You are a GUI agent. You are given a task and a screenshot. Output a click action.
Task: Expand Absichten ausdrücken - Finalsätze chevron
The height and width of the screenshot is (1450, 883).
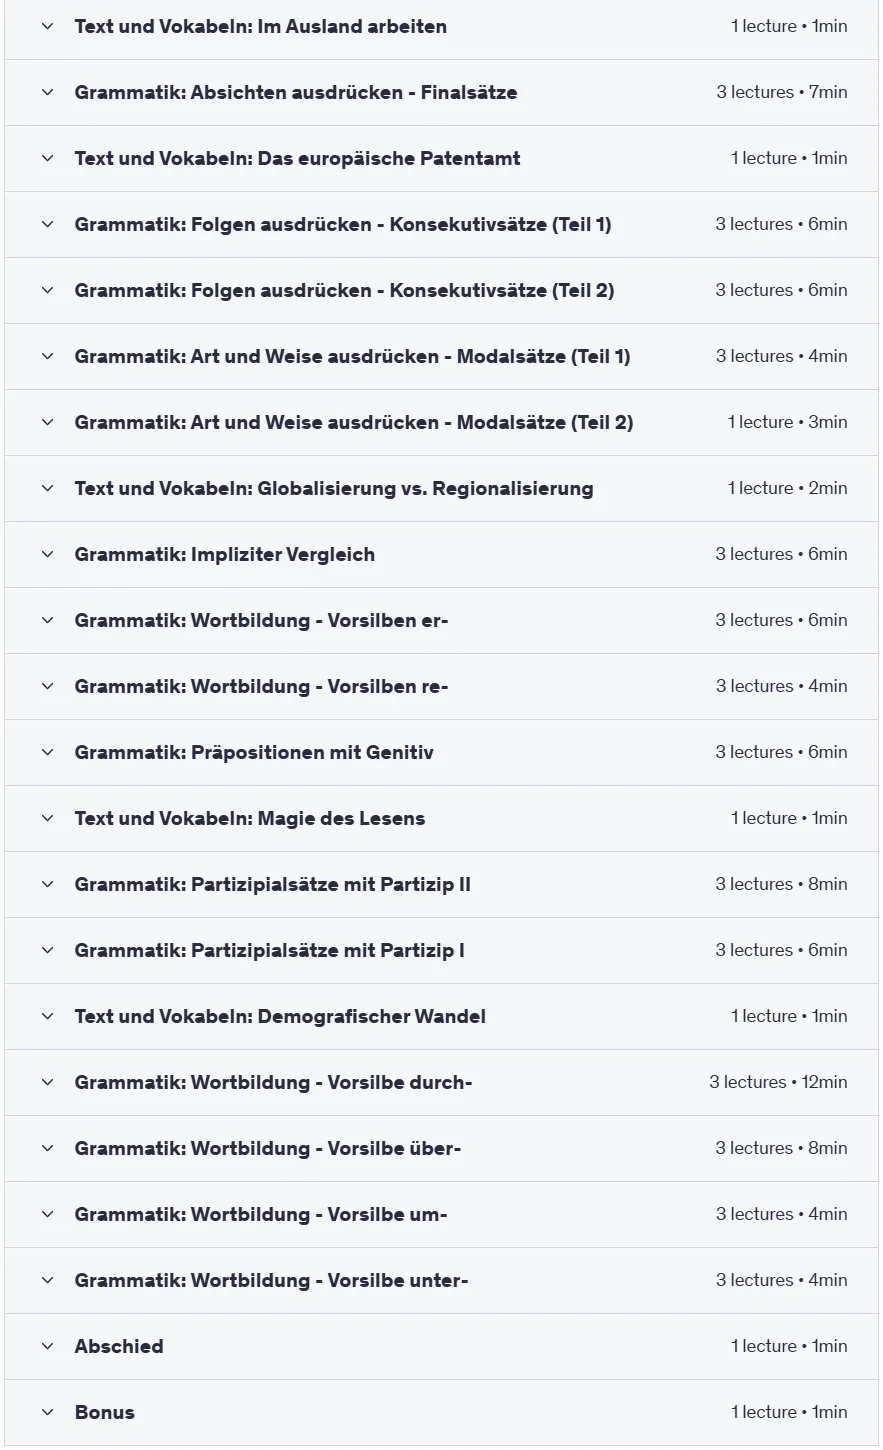[x=47, y=93]
